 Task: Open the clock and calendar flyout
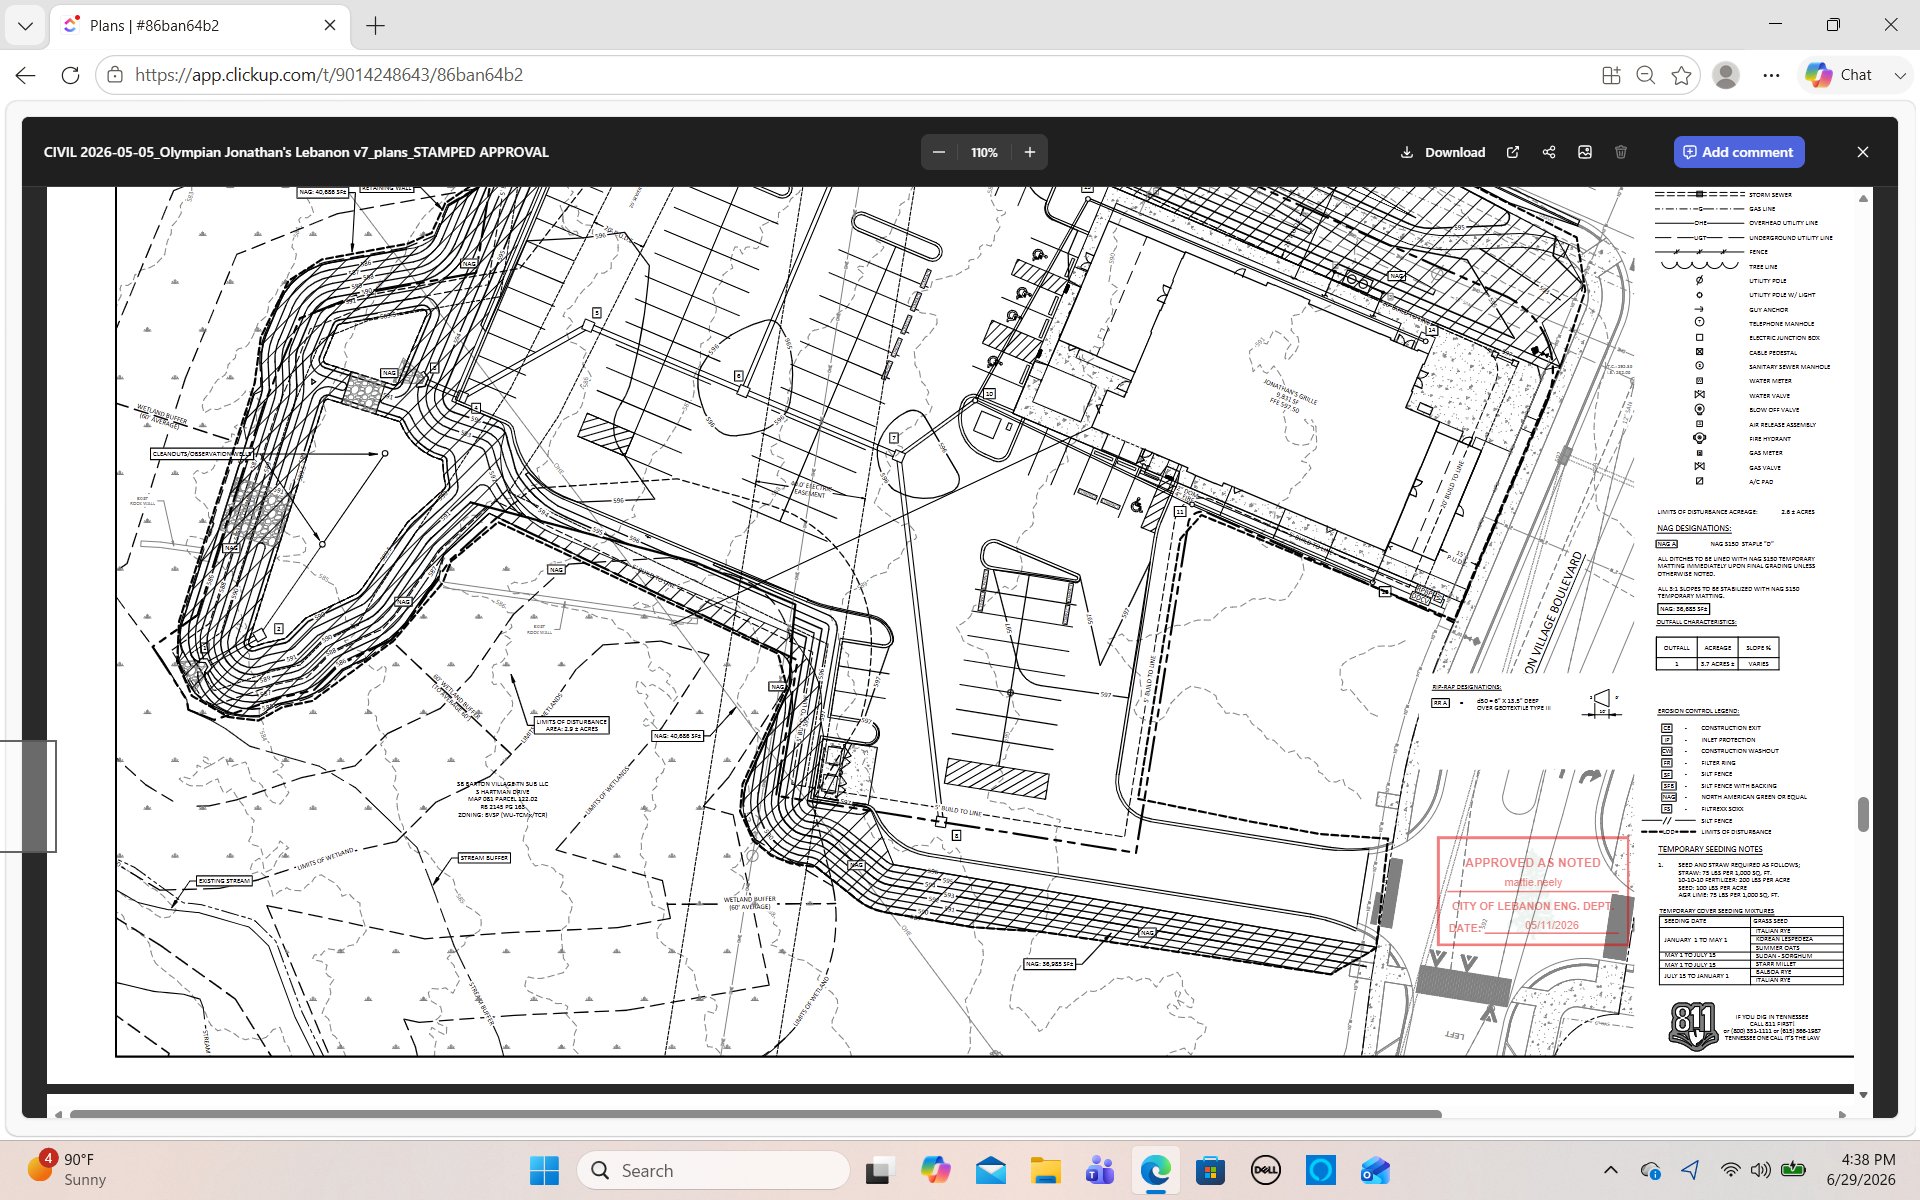[1861, 1170]
